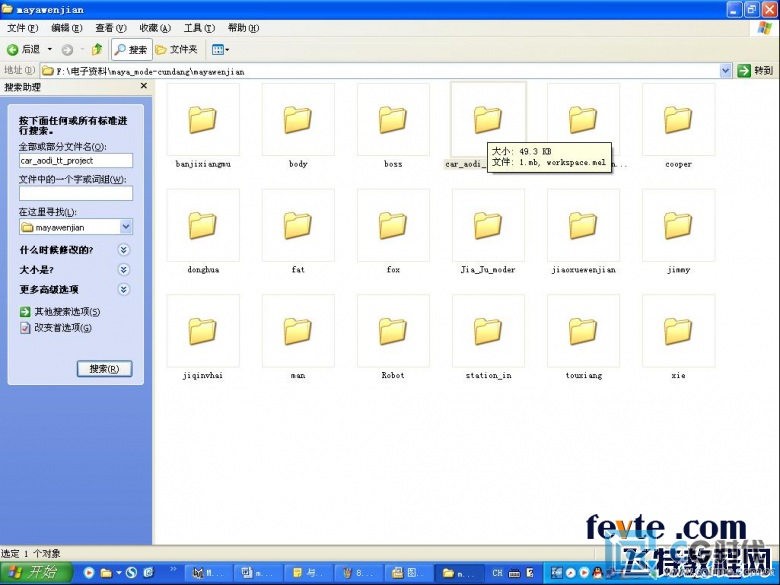Screen dimensions: 780x585
Task: Open the 收藏(A) menu
Action: click(155, 28)
